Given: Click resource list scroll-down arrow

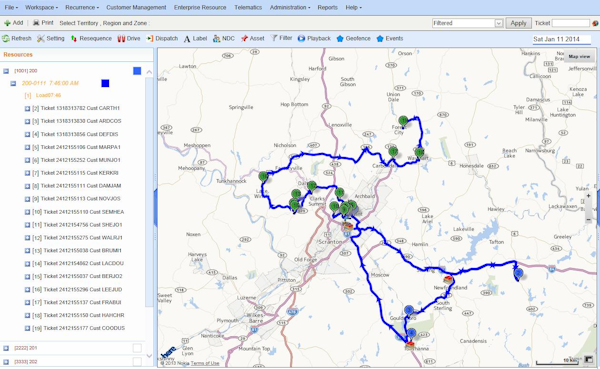Looking at the screenshot, I should click(x=149, y=356).
